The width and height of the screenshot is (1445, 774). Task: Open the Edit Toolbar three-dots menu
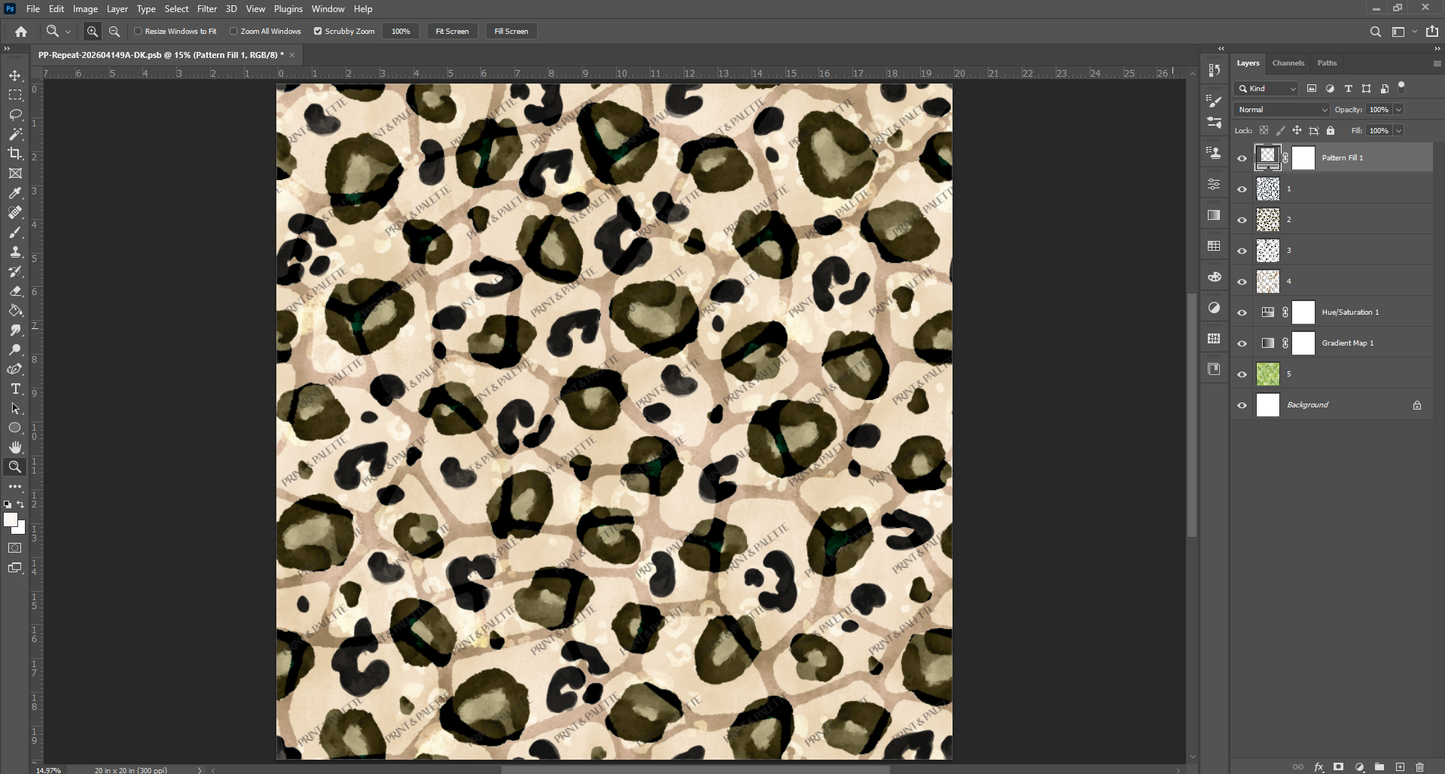tap(15, 486)
